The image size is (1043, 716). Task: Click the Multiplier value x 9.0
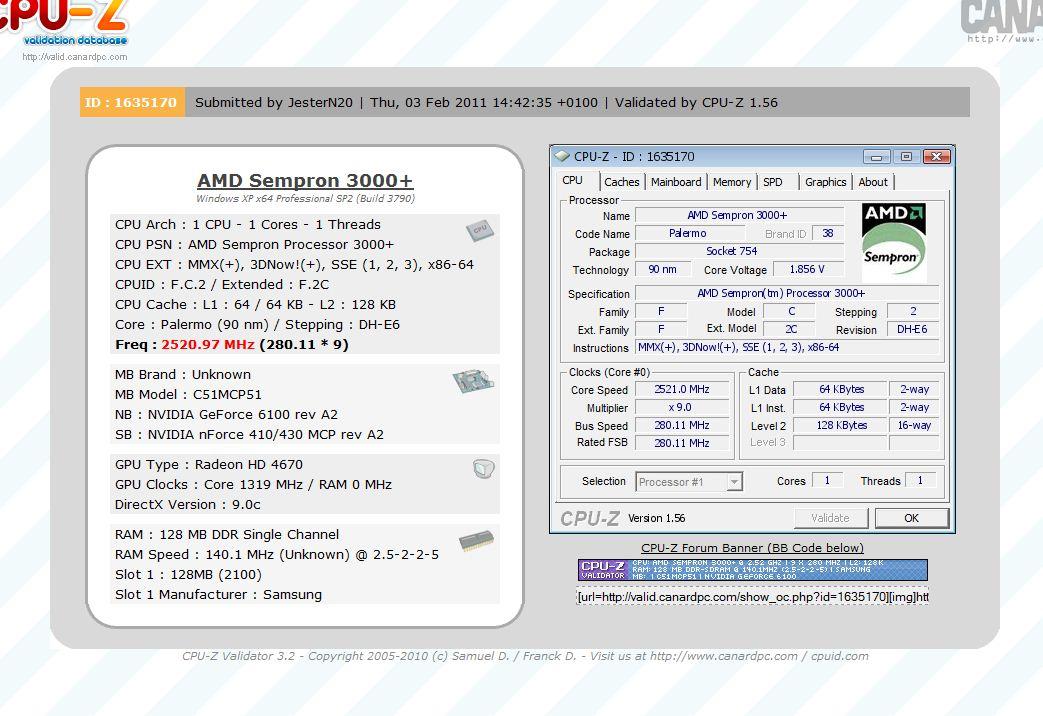click(682, 407)
